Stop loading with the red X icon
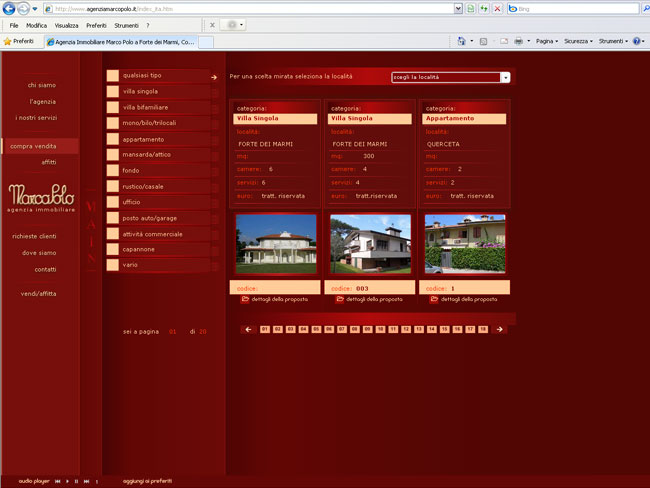Viewport: 650px width, 488px height. [x=497, y=8]
